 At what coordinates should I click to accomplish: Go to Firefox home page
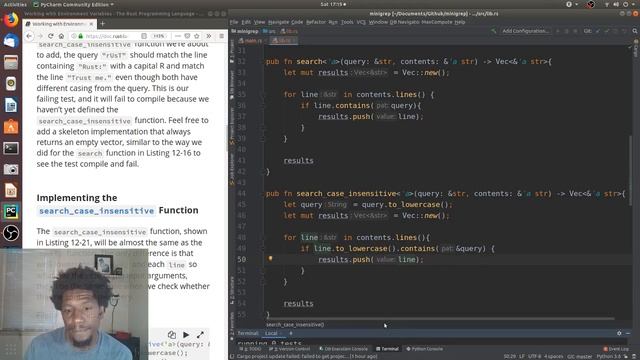tap(61, 36)
